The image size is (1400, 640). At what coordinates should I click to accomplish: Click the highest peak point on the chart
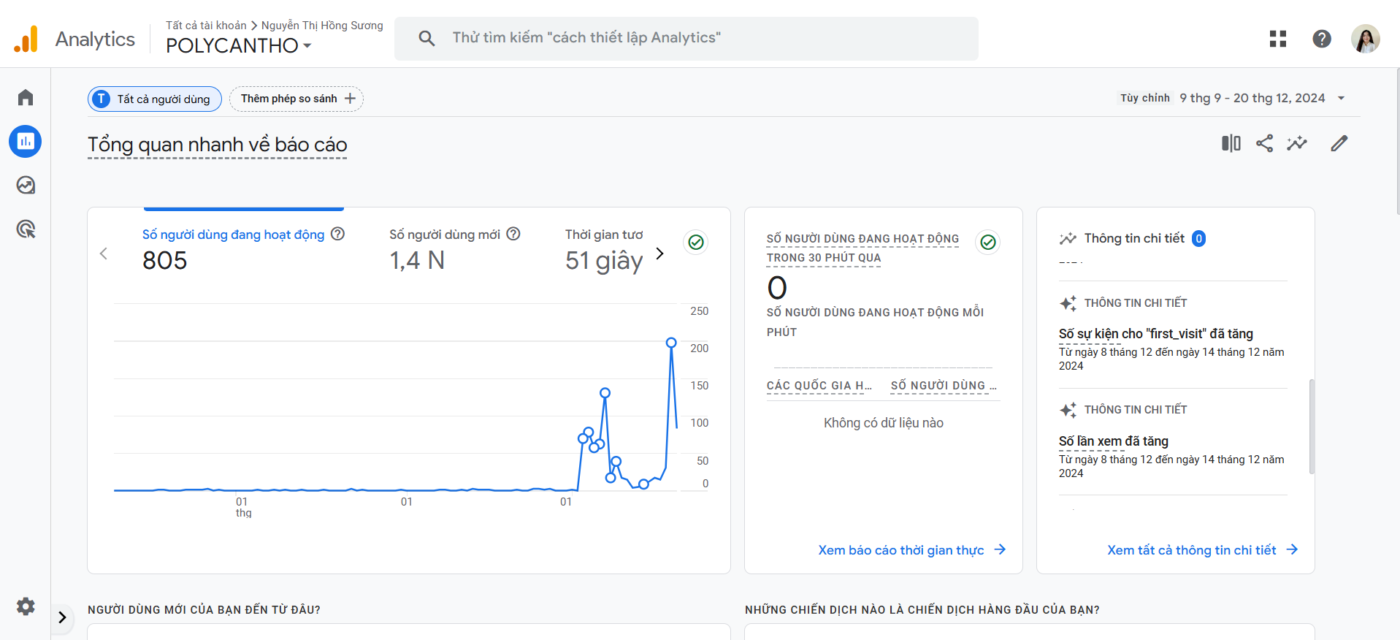click(671, 343)
